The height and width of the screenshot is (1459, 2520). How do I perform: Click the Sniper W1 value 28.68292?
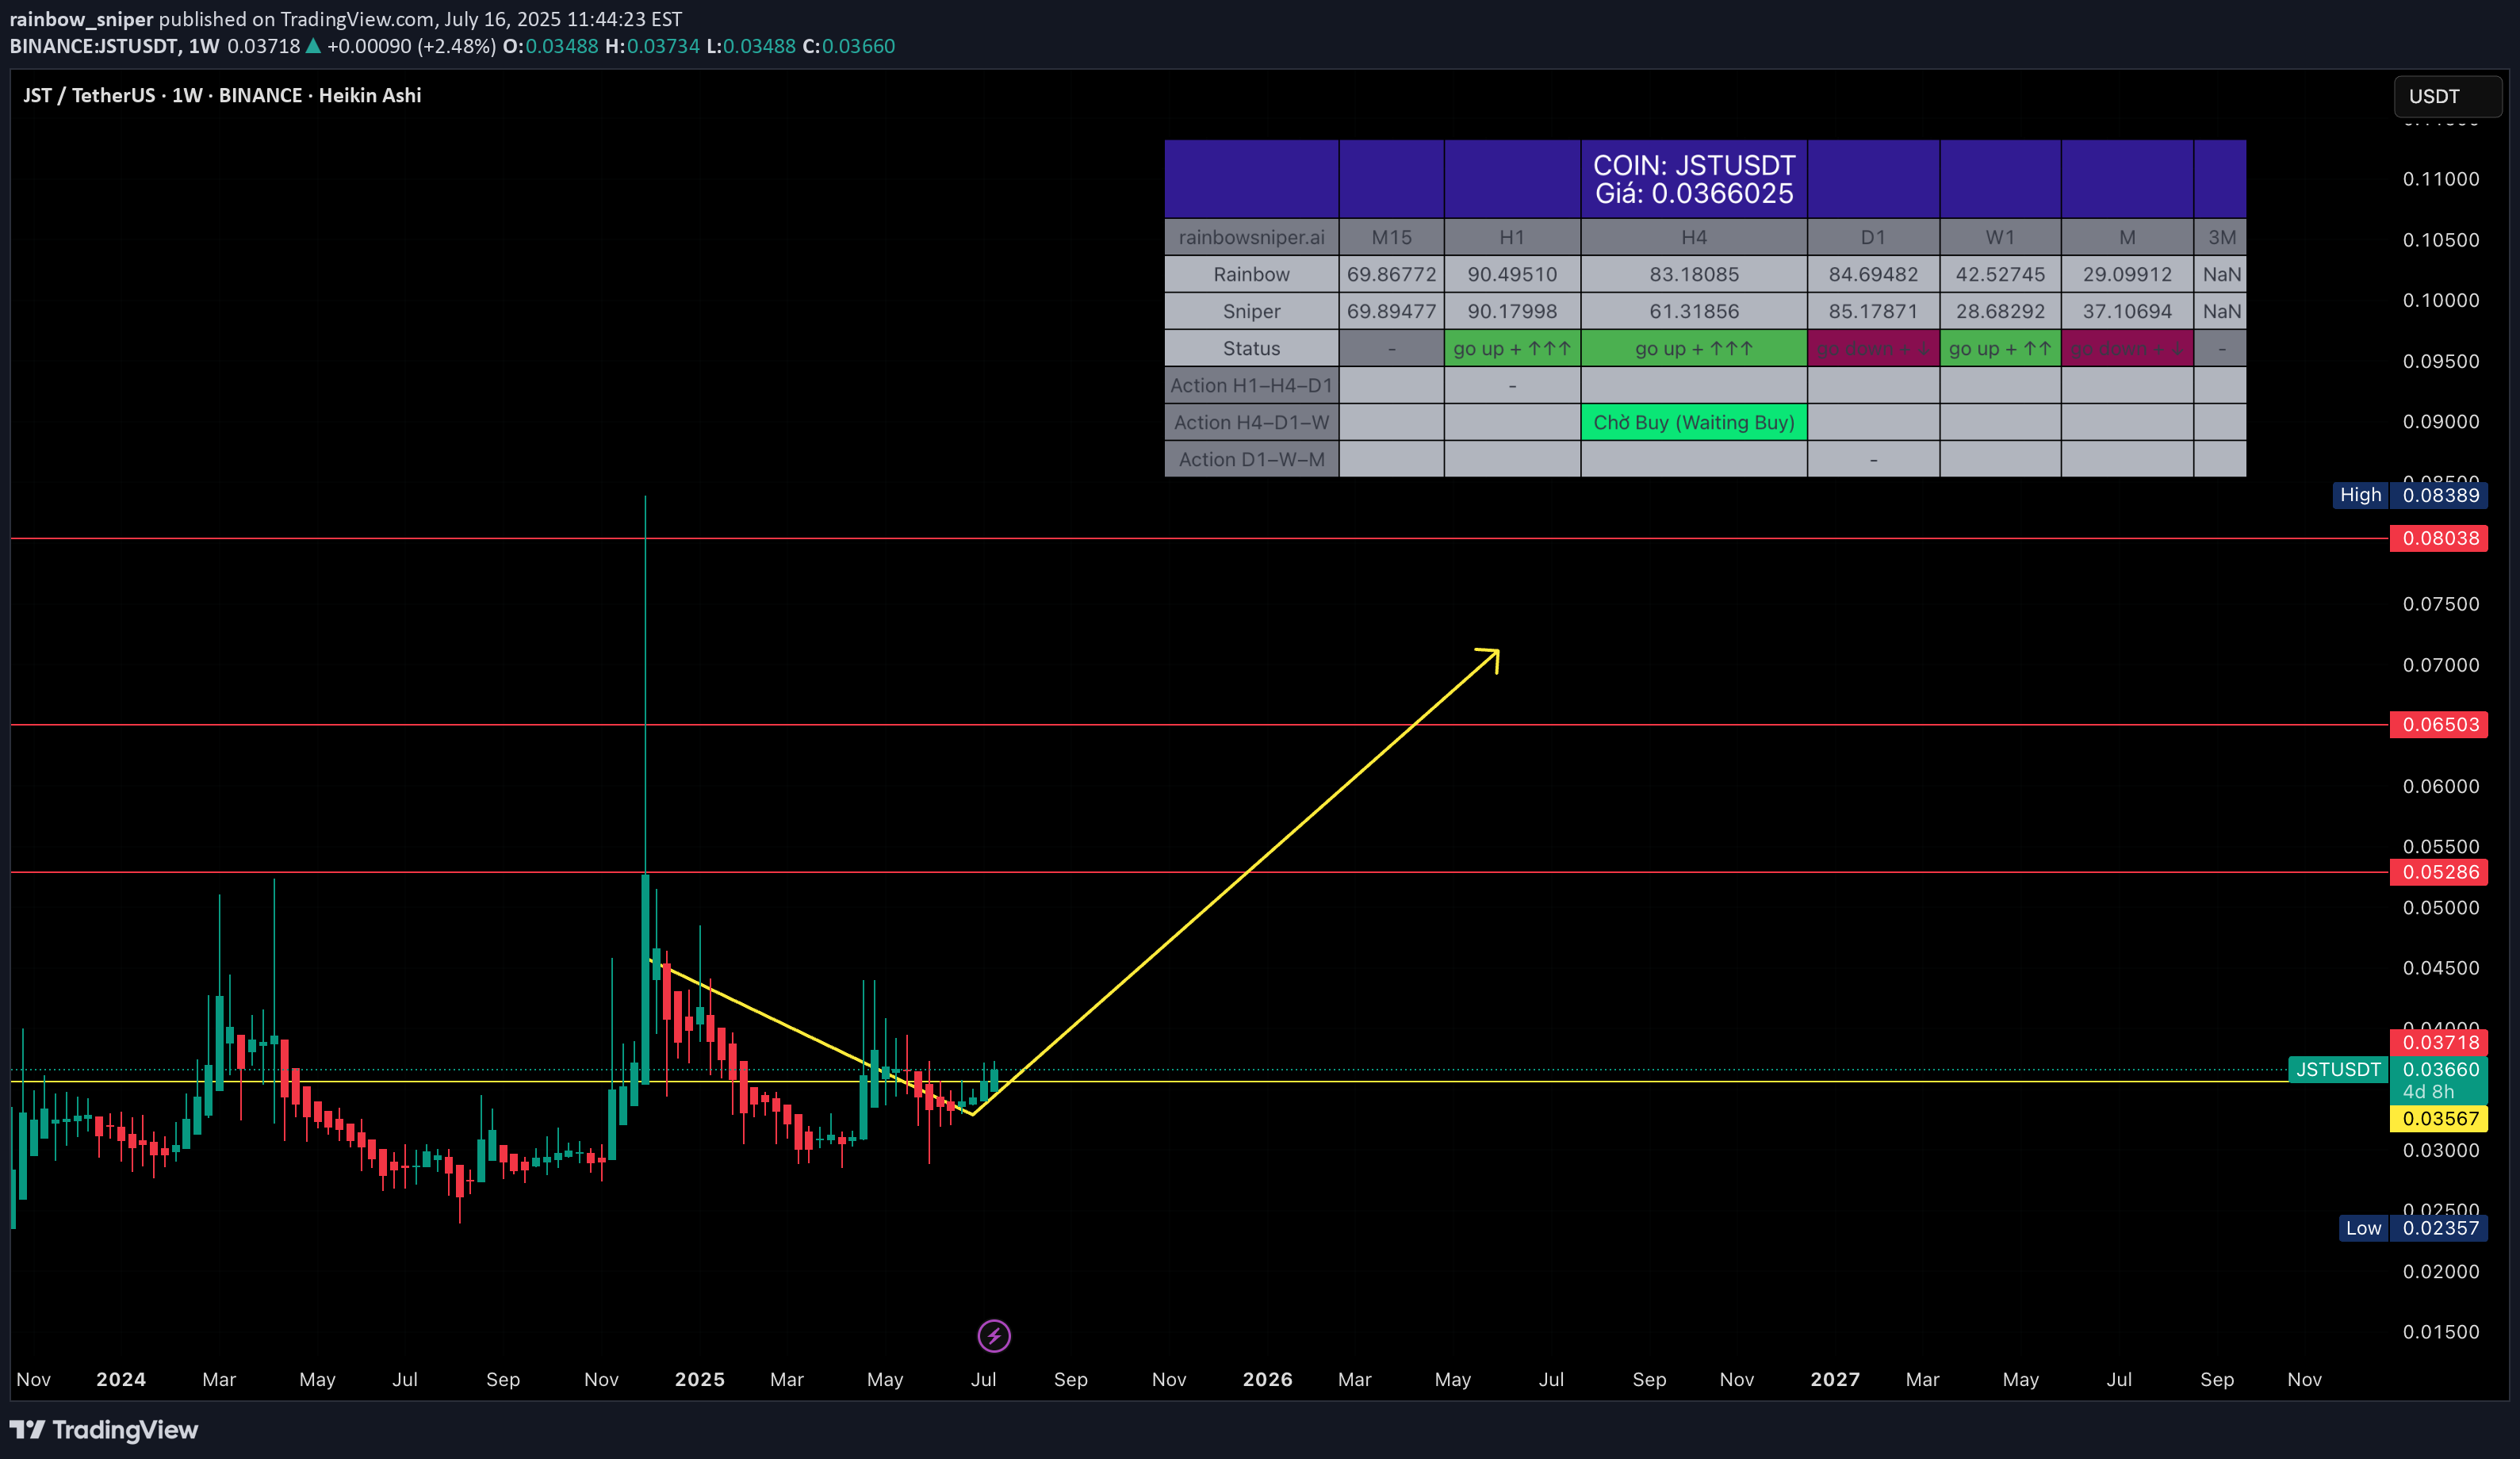2000,311
